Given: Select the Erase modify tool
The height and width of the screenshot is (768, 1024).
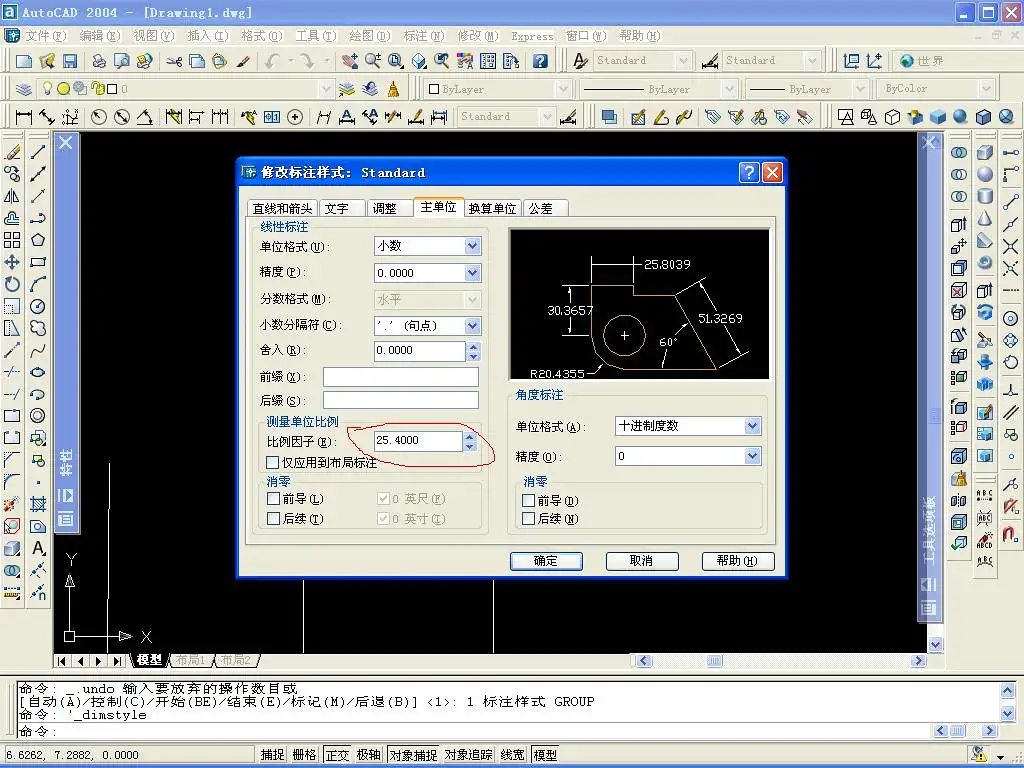Looking at the screenshot, I should click(12, 152).
